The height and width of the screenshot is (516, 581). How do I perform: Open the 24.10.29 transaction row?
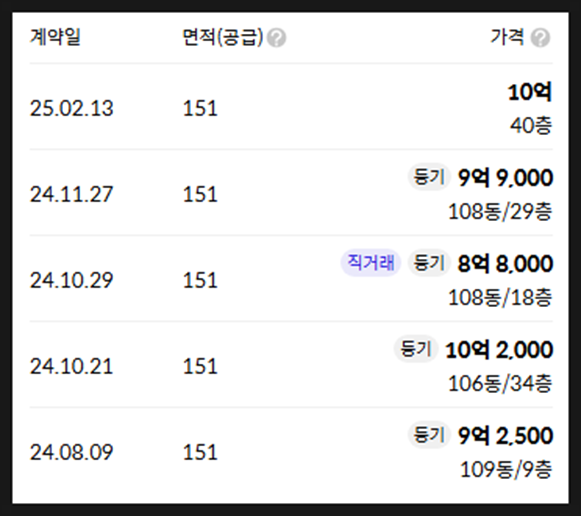coord(291,279)
